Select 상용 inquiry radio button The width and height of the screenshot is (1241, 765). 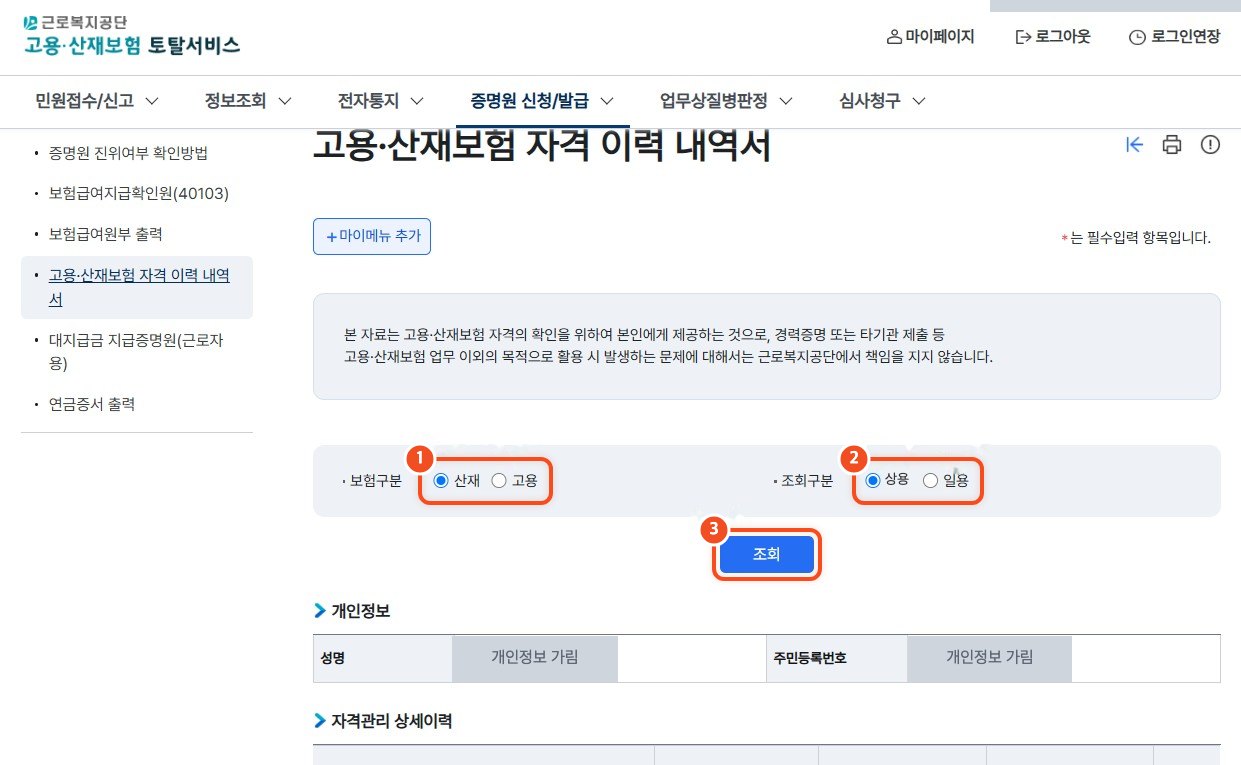pyautogui.click(x=872, y=481)
